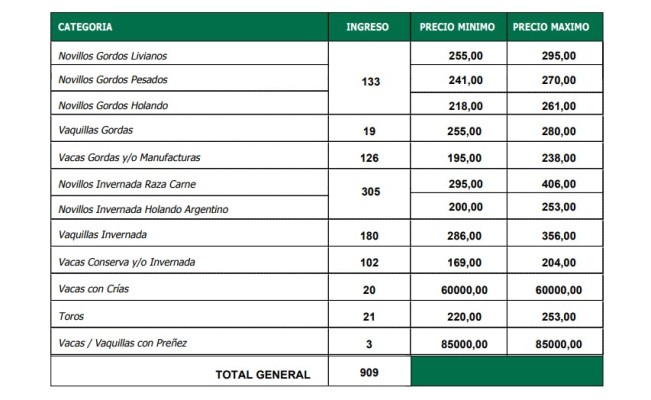Click the ingreso value 305
The image size is (651, 400).
click(x=369, y=196)
